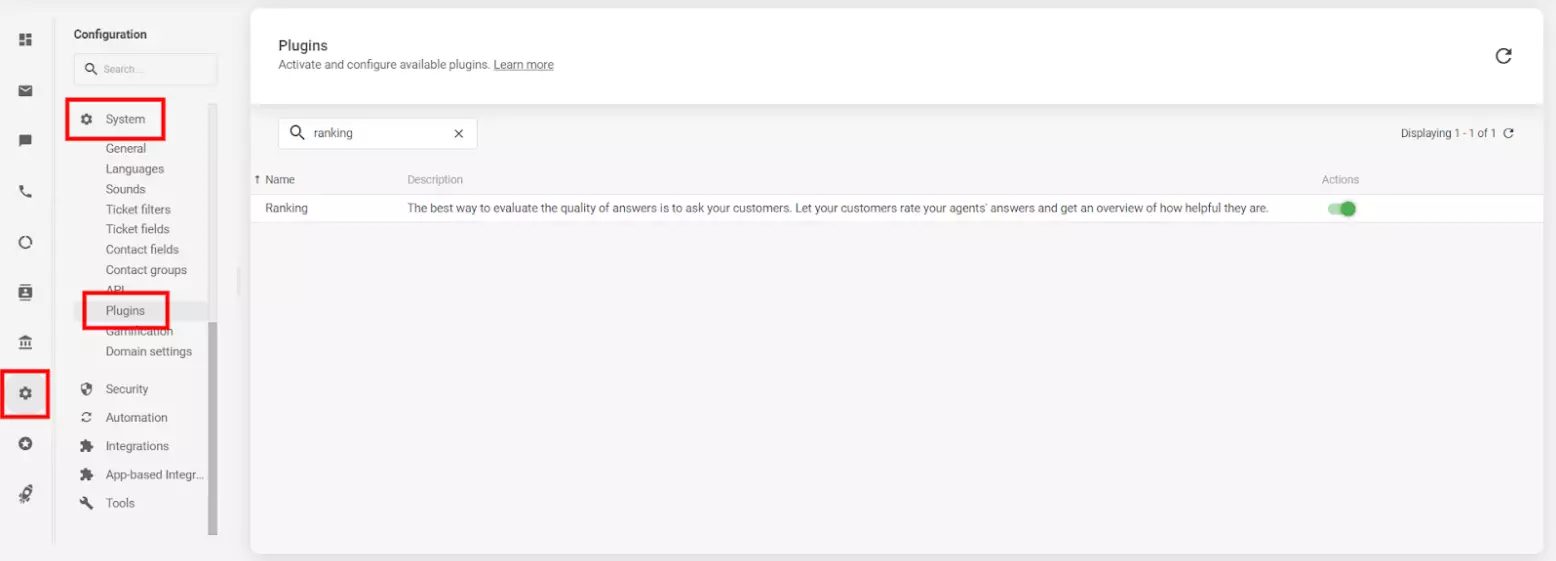Click the rocket icon at sidebar bottom
This screenshot has width=1556, height=561.
[26, 494]
